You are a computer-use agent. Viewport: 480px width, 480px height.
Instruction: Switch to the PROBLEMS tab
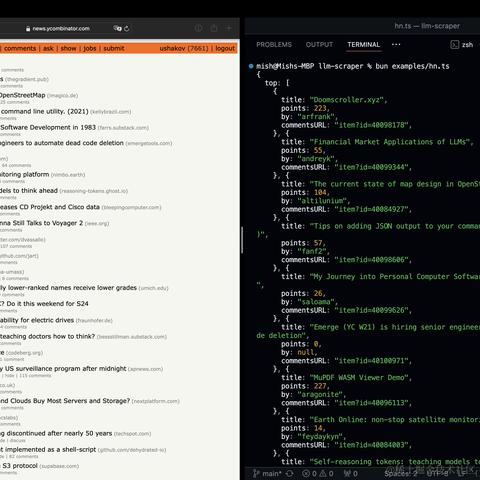pos(274,45)
